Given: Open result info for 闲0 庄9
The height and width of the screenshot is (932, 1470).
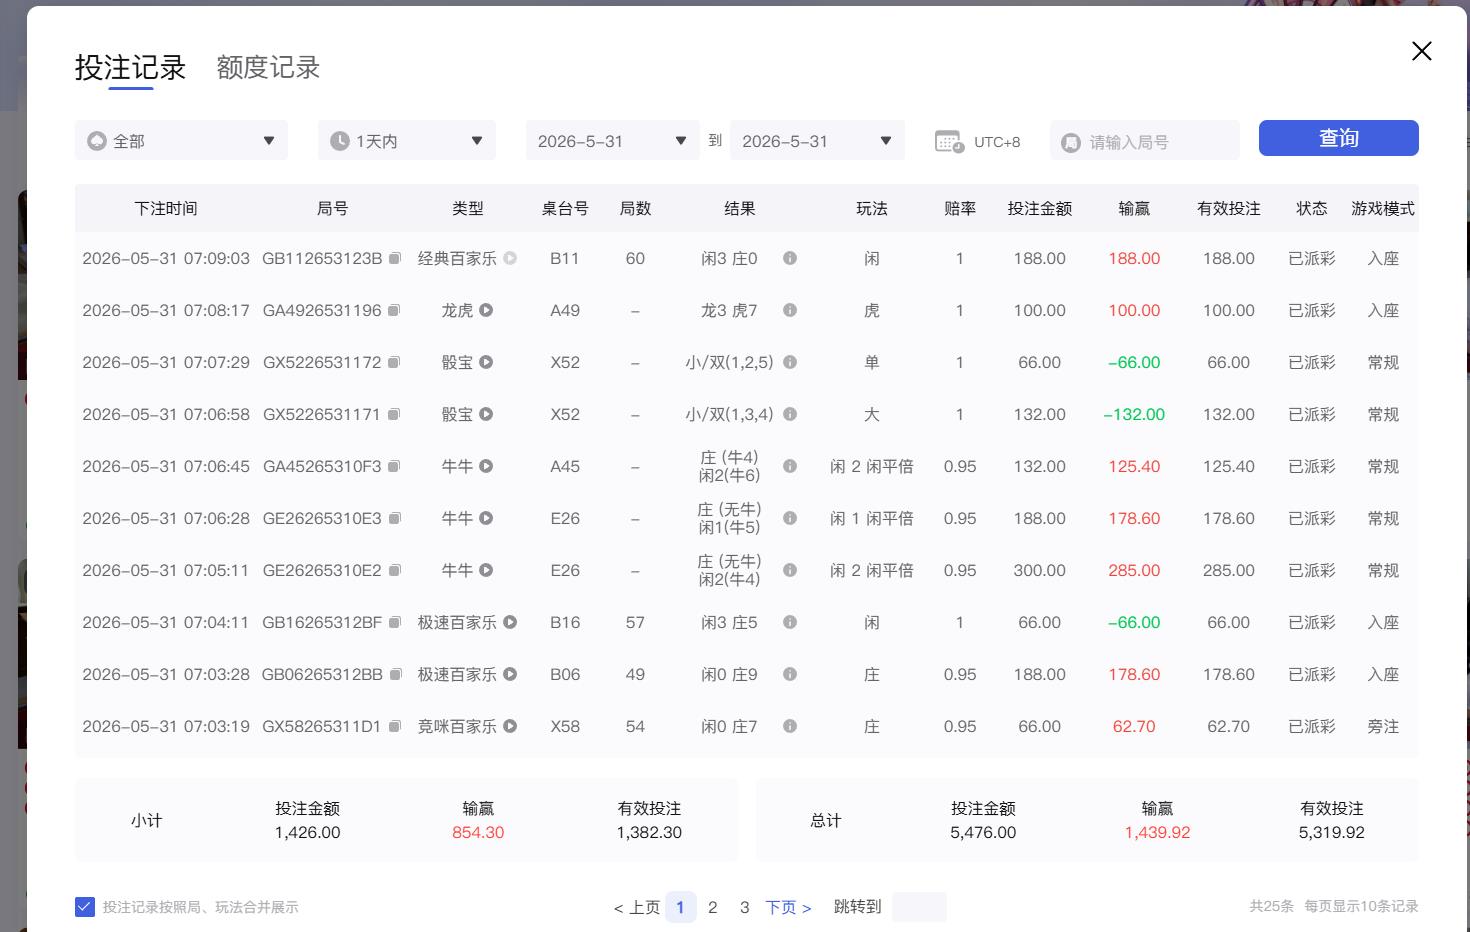Looking at the screenshot, I should (790, 674).
